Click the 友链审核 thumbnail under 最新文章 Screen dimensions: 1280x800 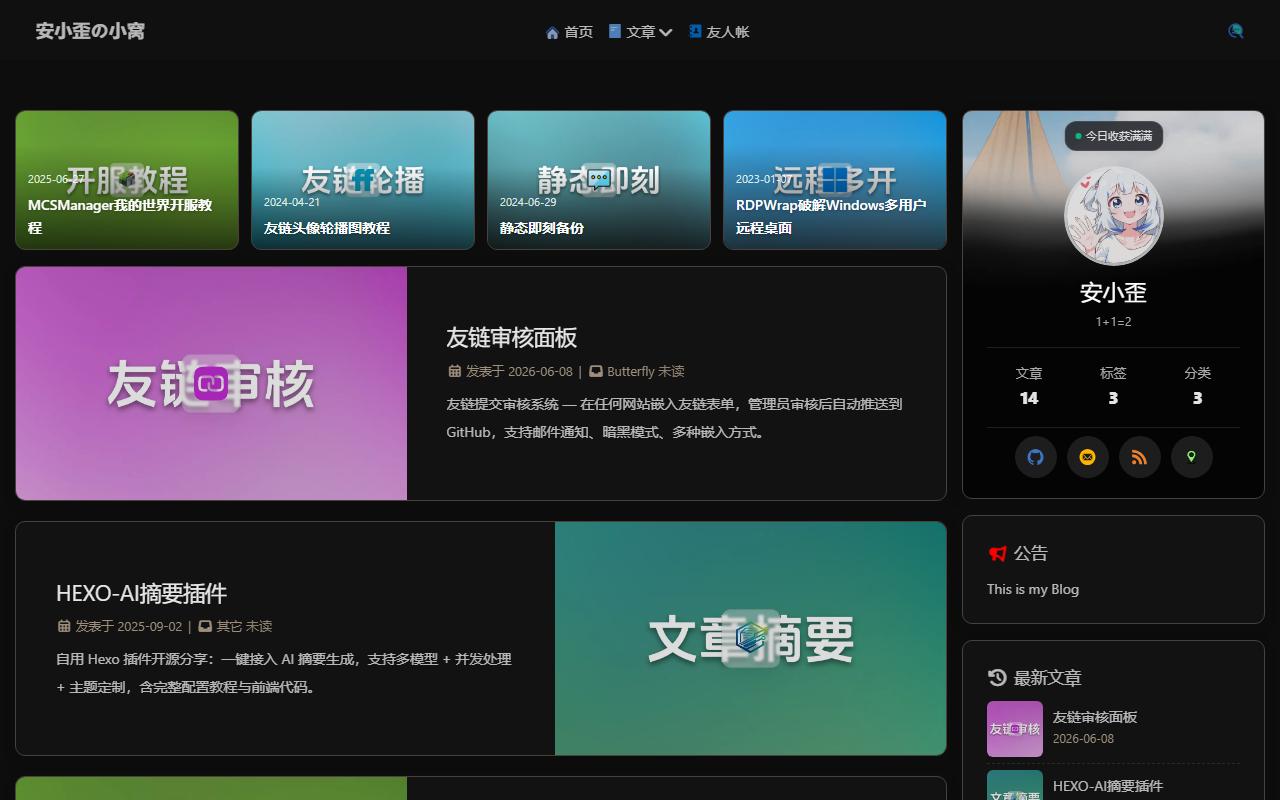click(x=1015, y=729)
